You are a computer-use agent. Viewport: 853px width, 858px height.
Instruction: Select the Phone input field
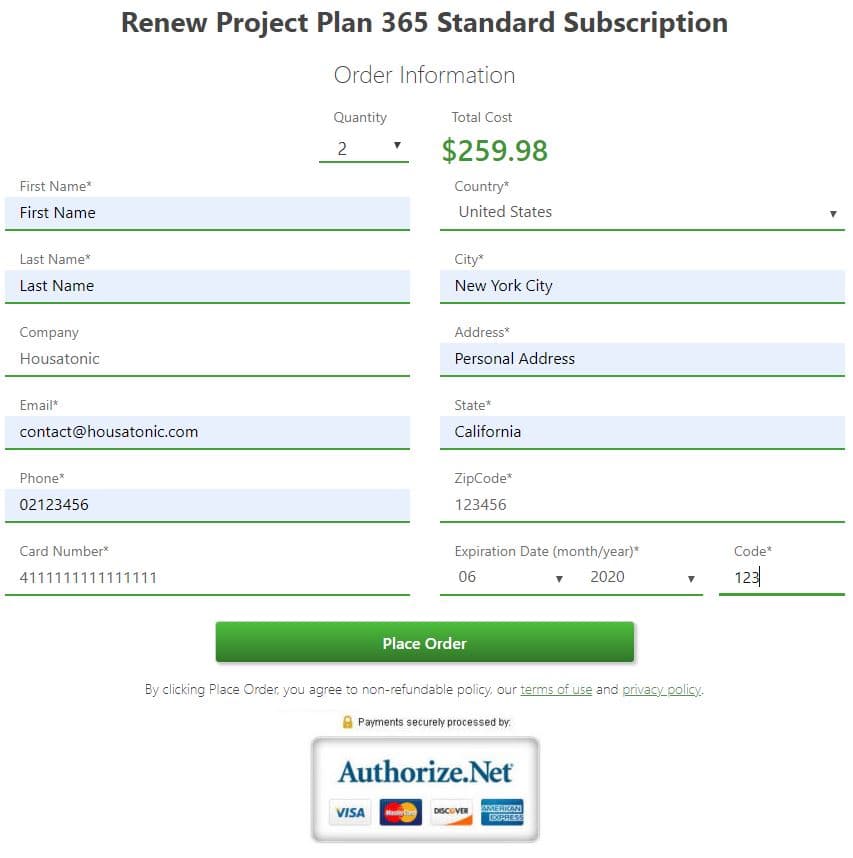207,504
